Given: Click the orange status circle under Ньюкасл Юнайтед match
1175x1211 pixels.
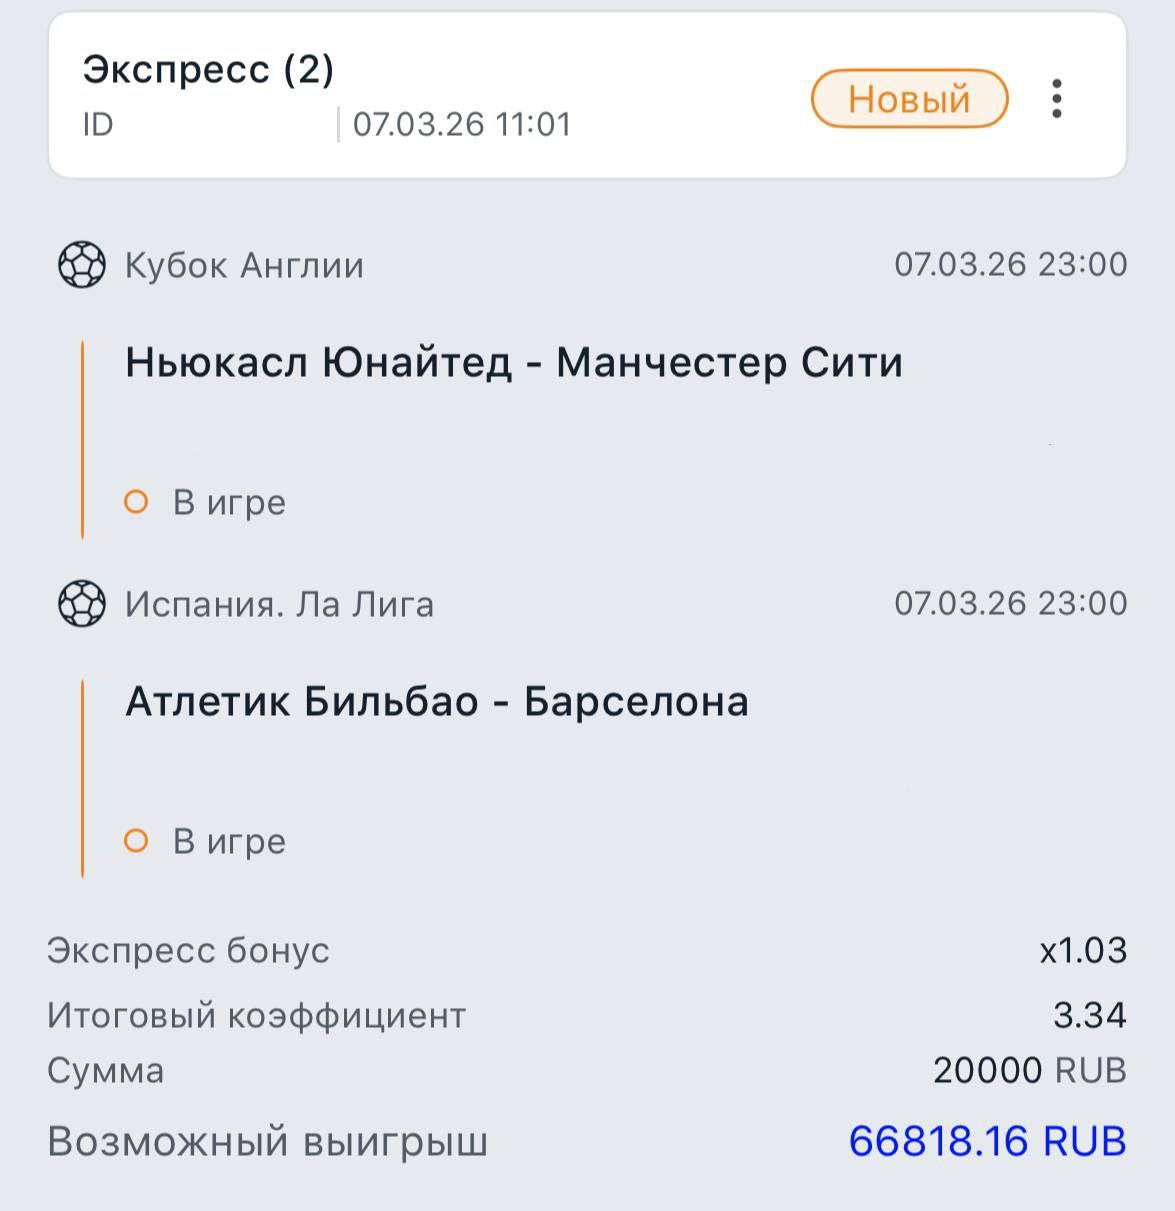Looking at the screenshot, I should 136,502.
